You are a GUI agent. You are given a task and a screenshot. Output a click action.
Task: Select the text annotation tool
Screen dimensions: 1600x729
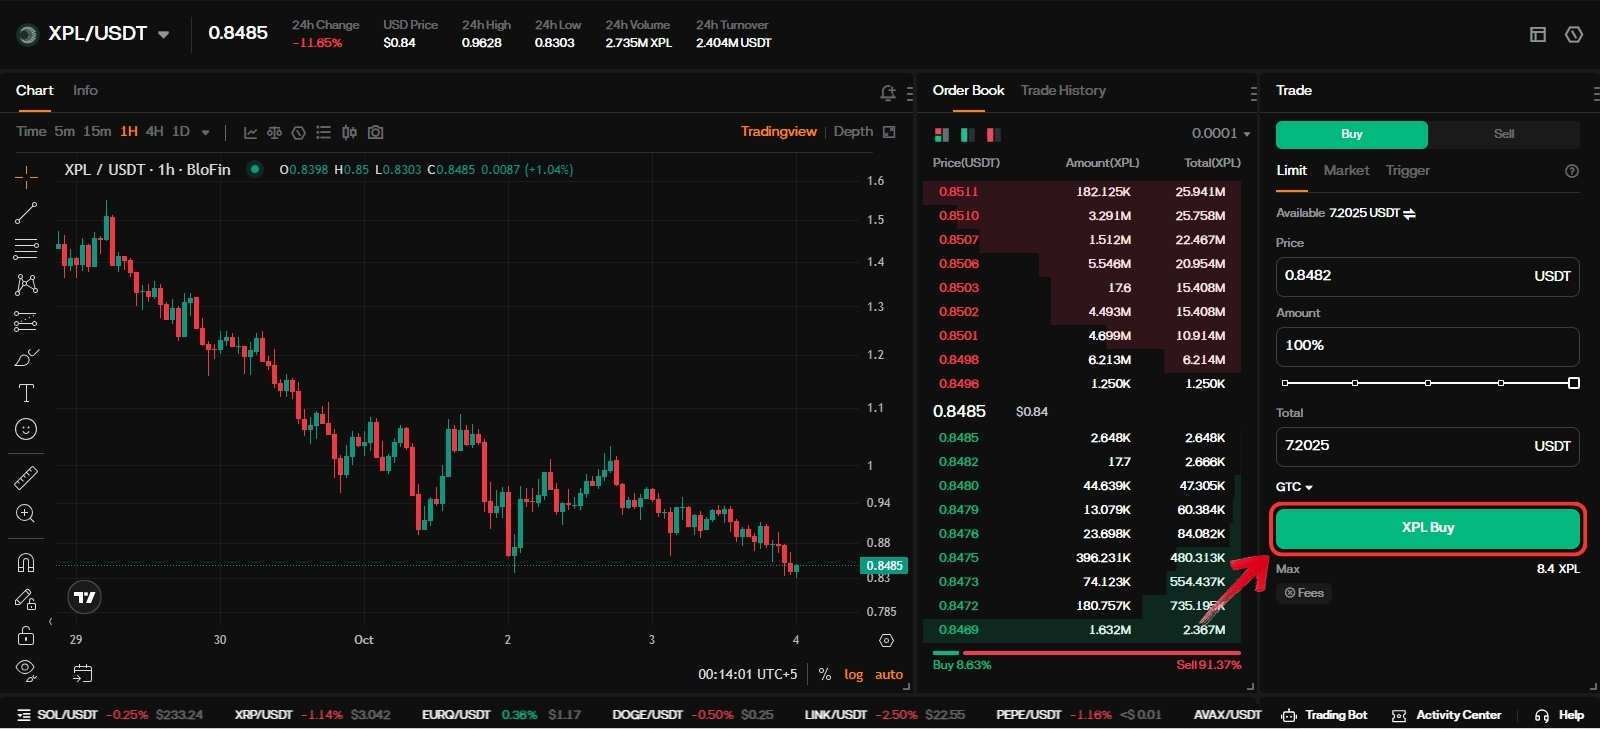(x=26, y=393)
